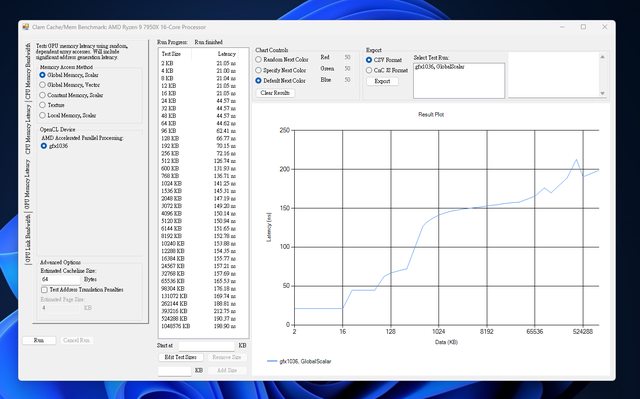
Task: Select Random Next Color option
Action: (x=282, y=60)
